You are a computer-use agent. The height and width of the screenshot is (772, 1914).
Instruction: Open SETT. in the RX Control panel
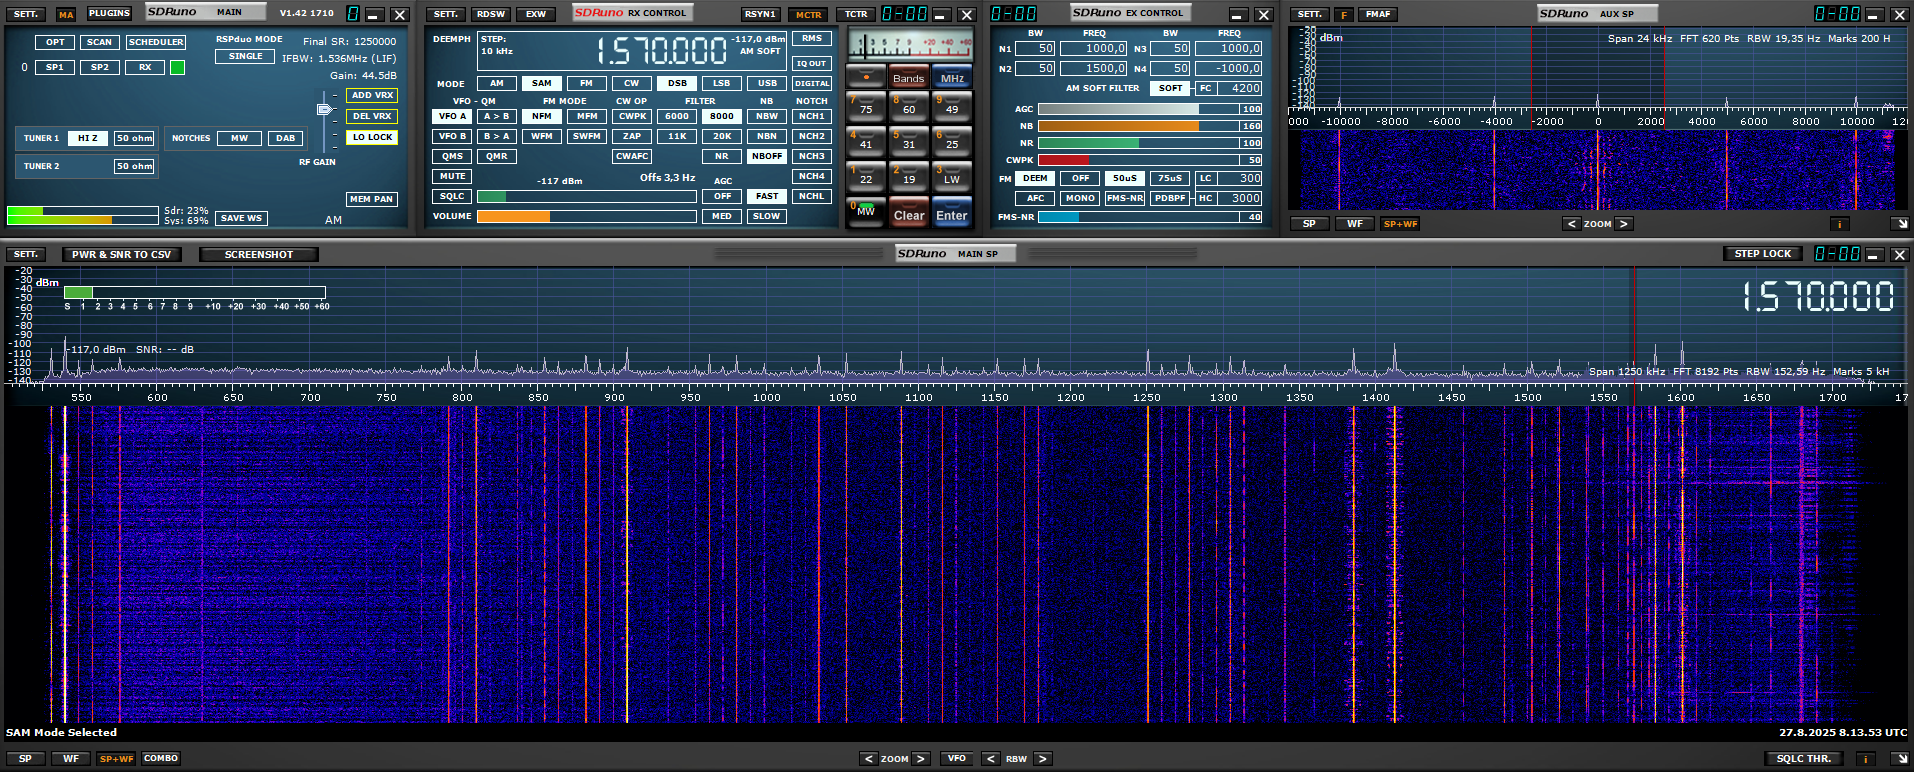coord(446,14)
